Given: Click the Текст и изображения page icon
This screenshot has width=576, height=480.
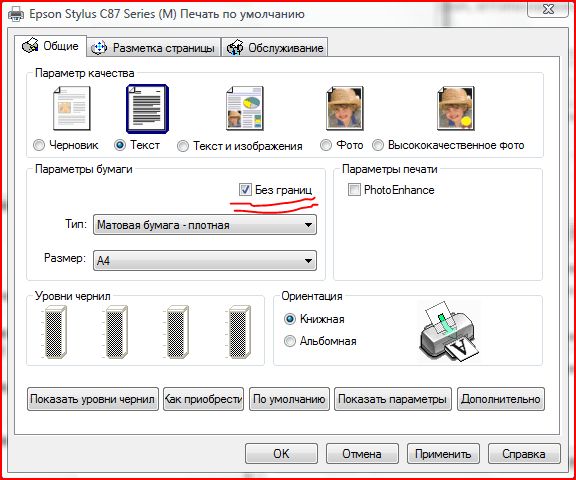Looking at the screenshot, I should point(245,108).
